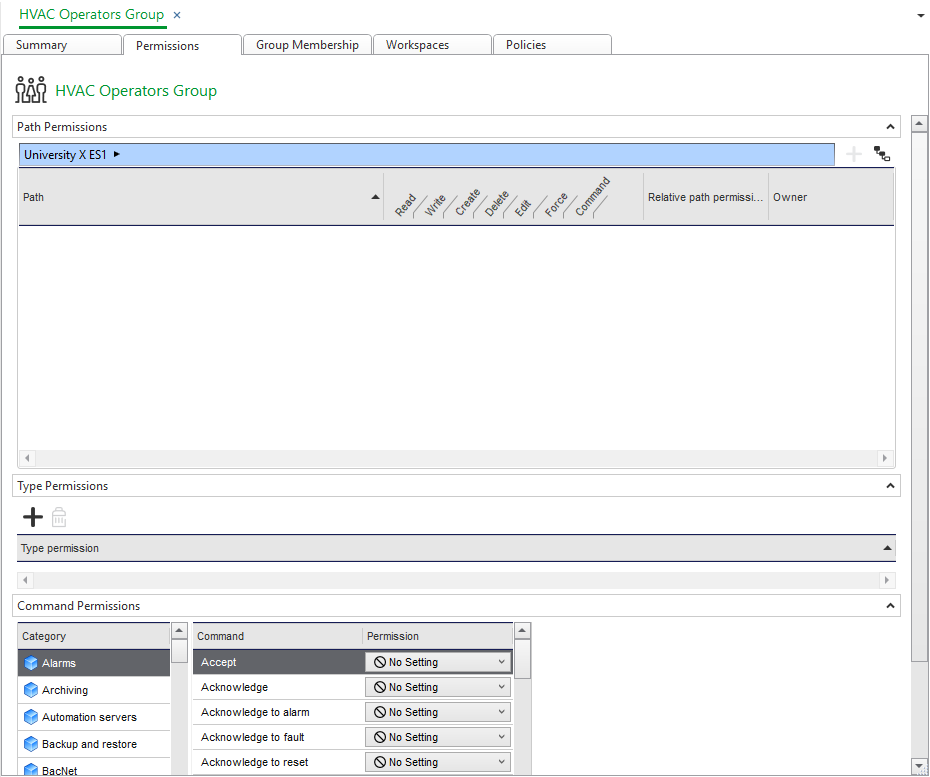This screenshot has width=930, height=777.
Task: Switch to the Policies tab
Action: point(552,44)
